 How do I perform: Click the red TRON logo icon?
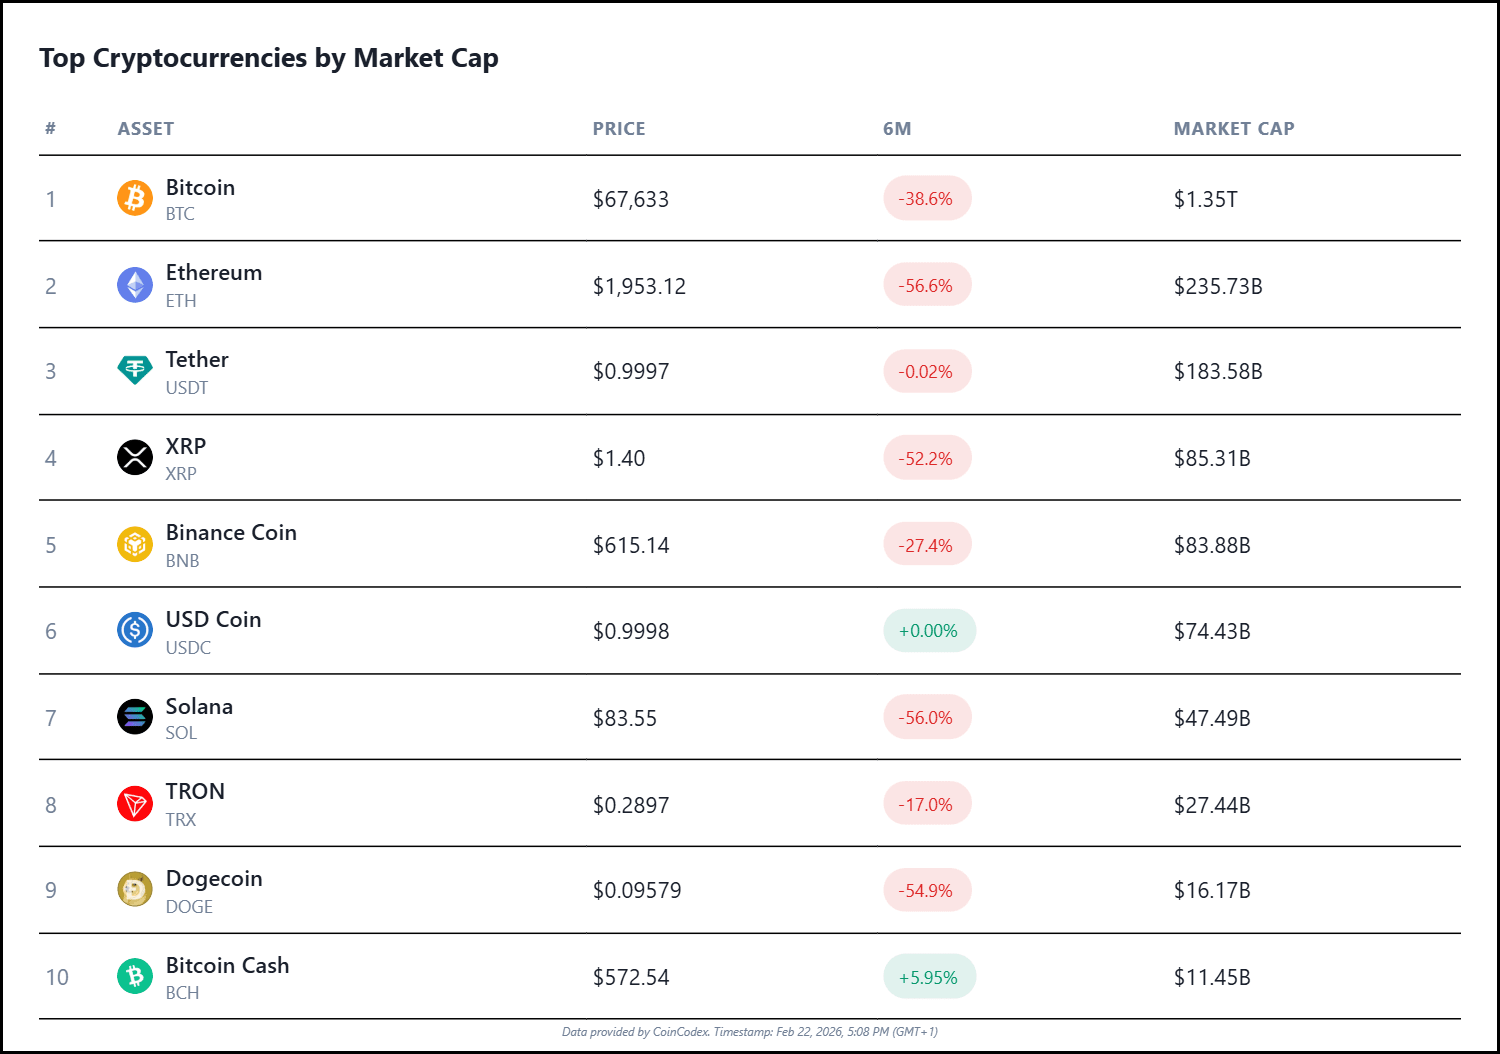(135, 804)
